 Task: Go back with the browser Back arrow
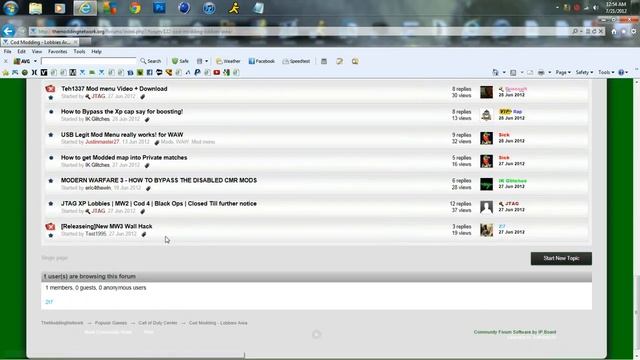pyautogui.click(x=8, y=31)
